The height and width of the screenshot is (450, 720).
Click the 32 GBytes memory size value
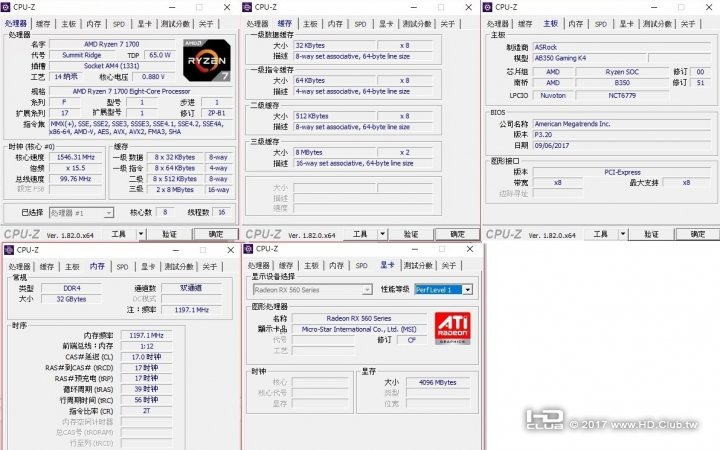(72, 299)
